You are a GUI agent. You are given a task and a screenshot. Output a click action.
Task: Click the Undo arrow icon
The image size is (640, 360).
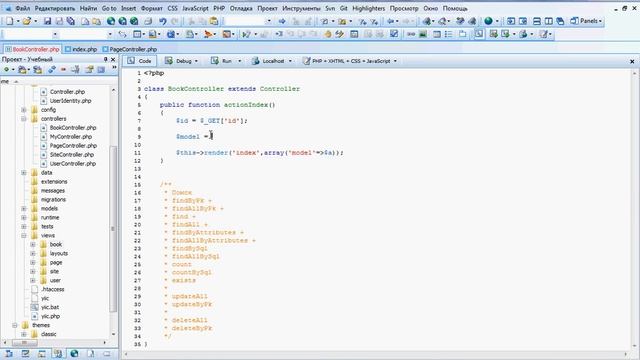[162, 21]
